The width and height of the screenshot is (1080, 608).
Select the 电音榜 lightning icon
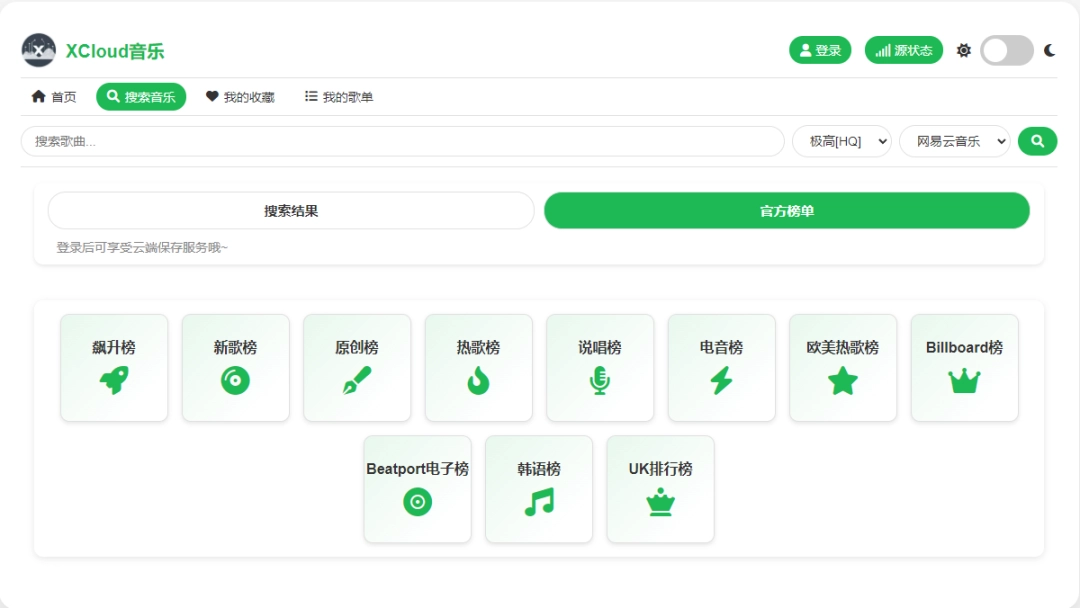[x=721, y=383]
